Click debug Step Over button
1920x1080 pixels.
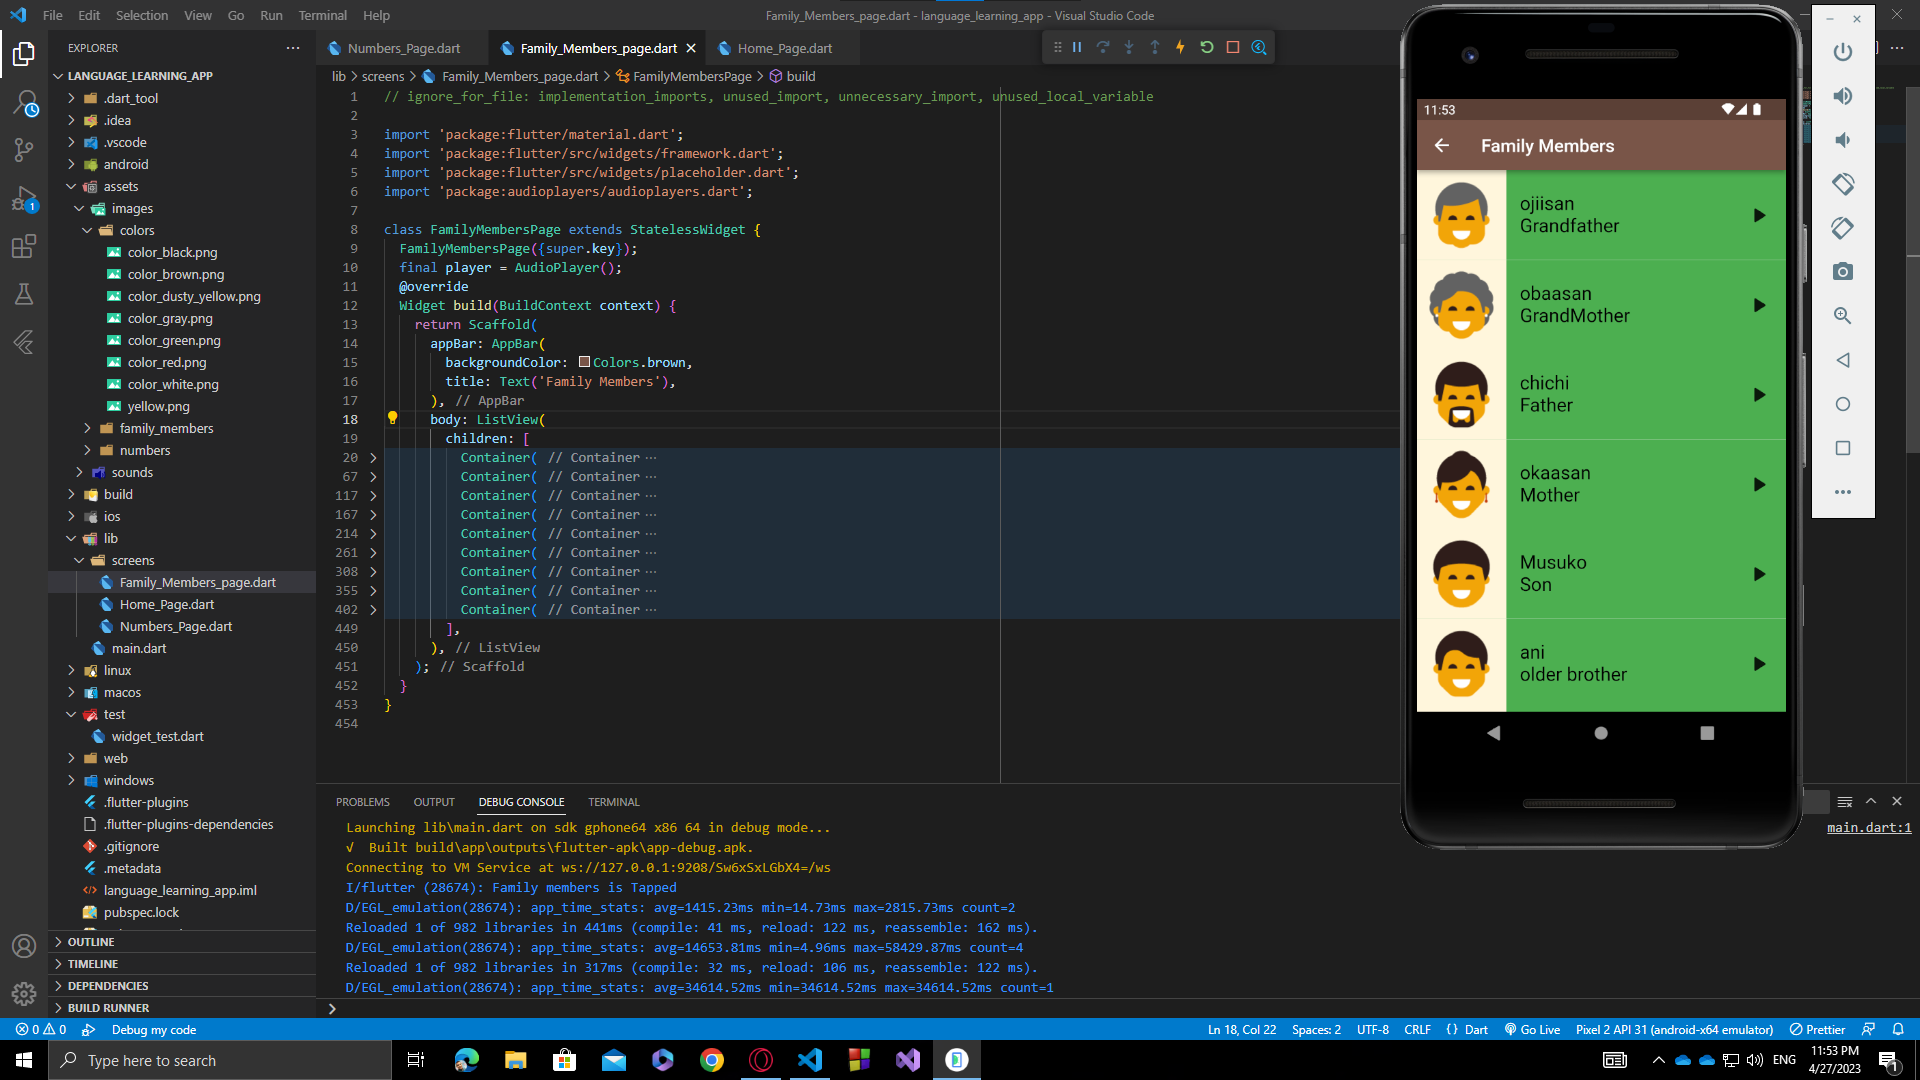1103,47
